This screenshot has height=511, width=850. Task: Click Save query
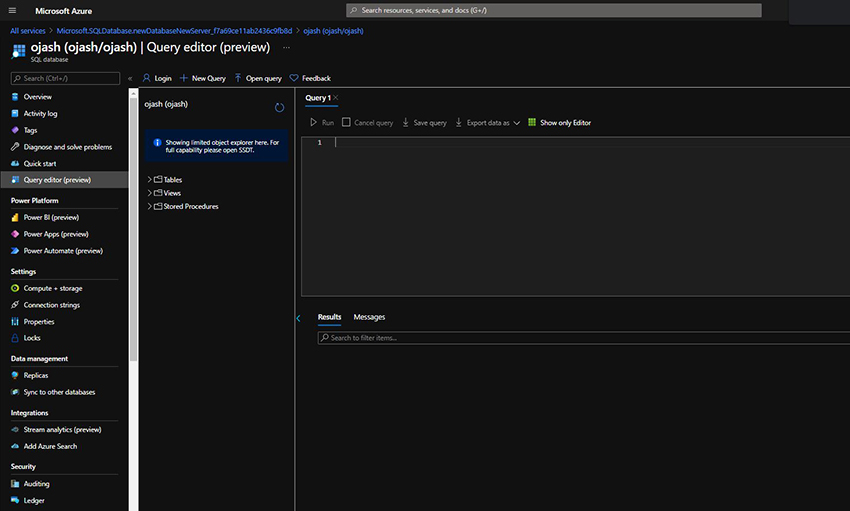pos(424,123)
